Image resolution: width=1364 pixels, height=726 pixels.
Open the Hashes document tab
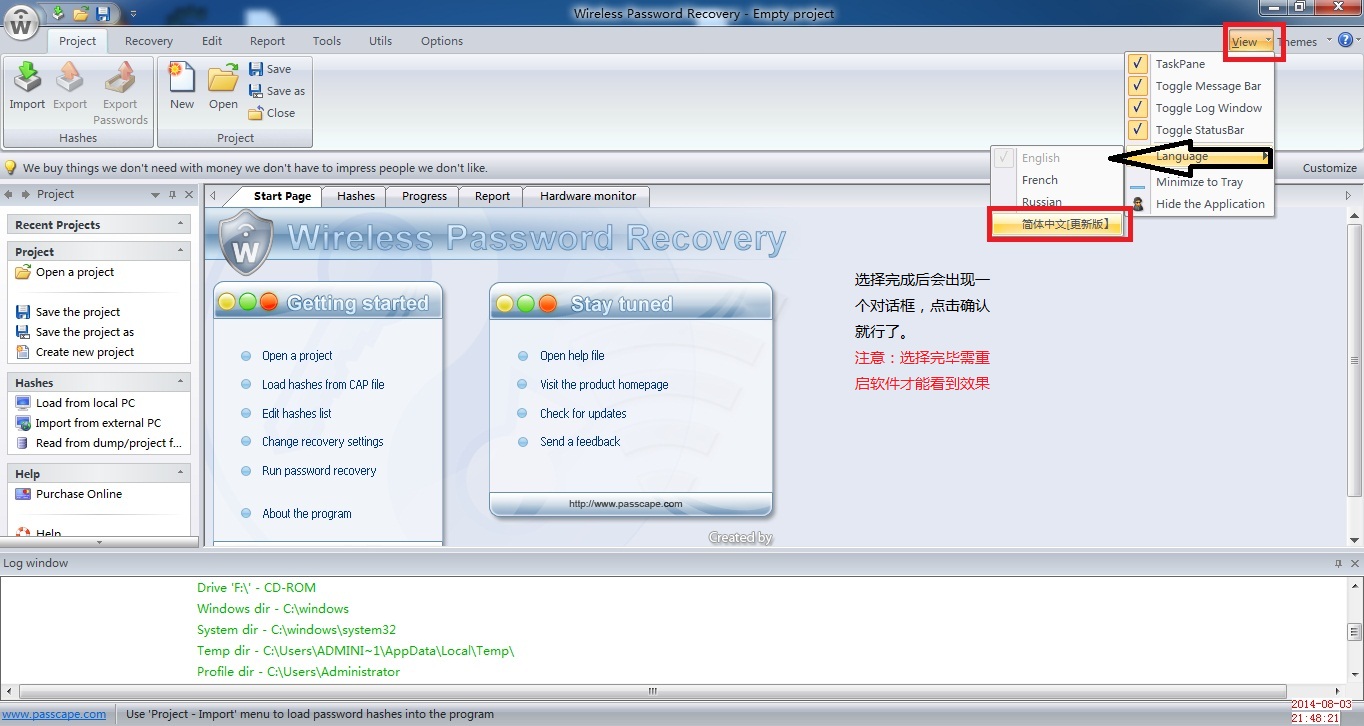point(356,196)
